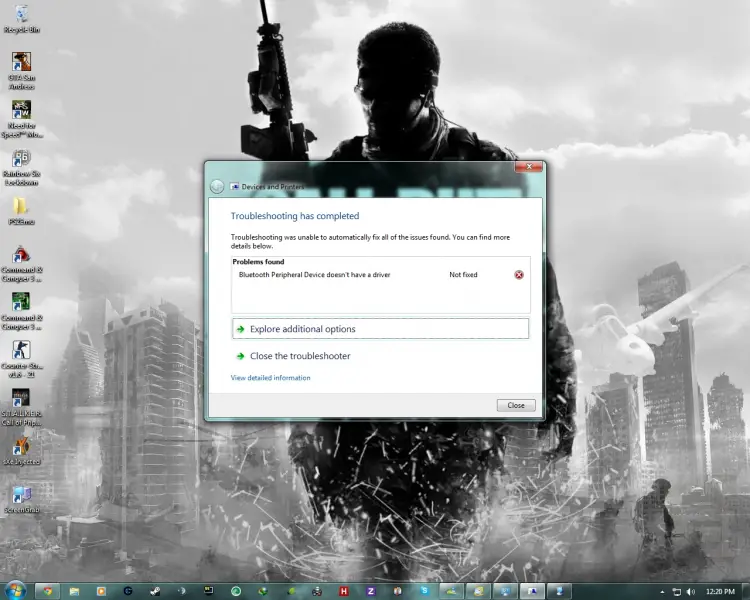
Task: Click the purple Z taskbar icon
Action: pos(370,591)
